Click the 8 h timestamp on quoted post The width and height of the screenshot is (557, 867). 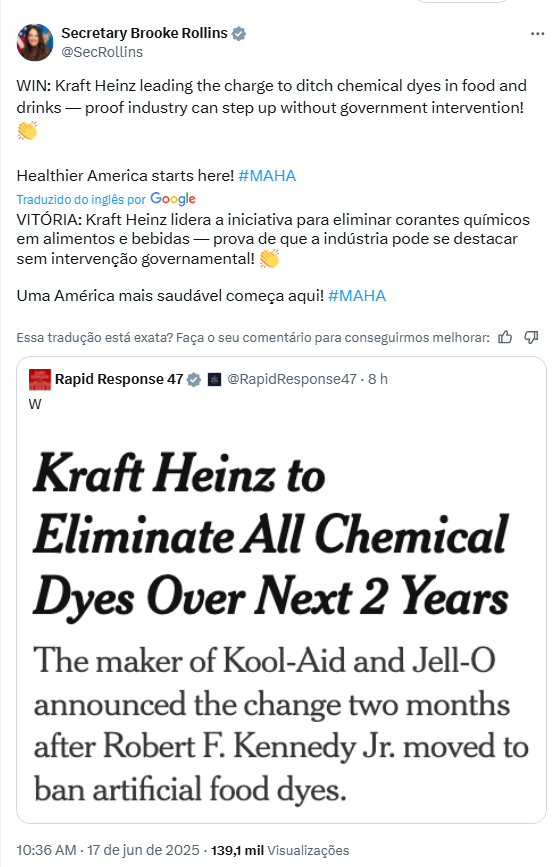pyautogui.click(x=378, y=379)
